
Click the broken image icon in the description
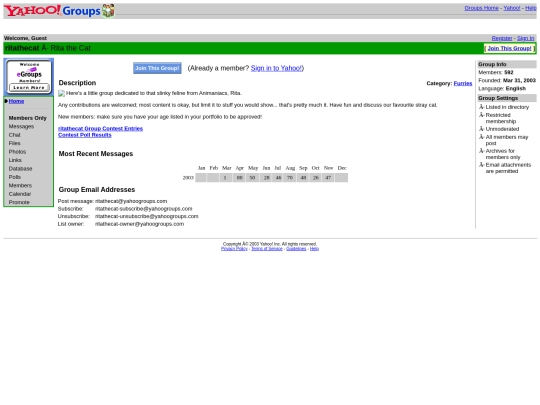coord(61,93)
